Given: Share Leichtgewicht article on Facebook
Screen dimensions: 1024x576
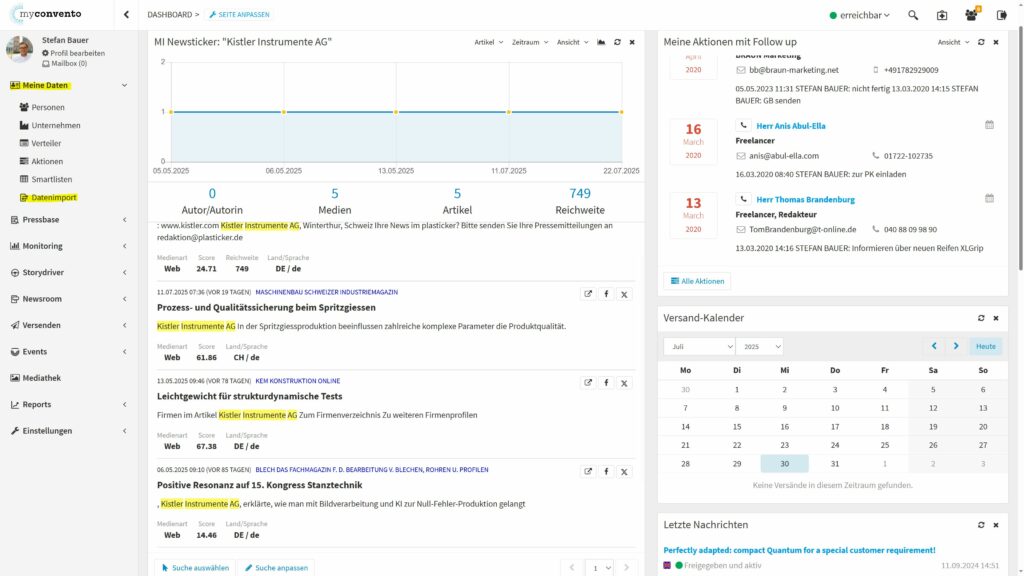Looking at the screenshot, I should (606, 383).
